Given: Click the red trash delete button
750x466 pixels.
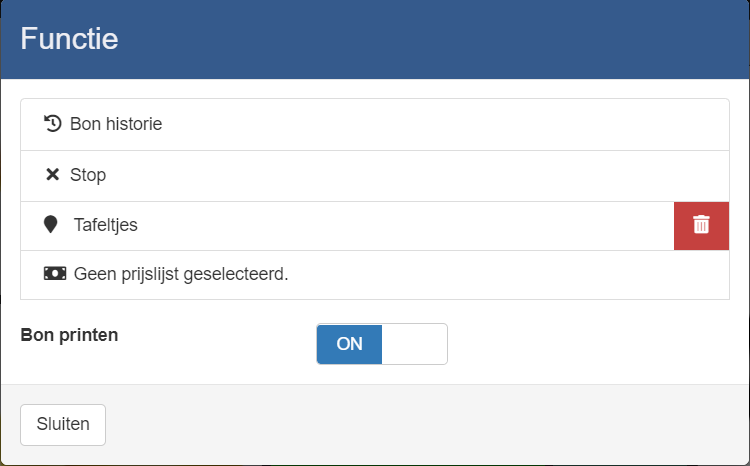Looking at the screenshot, I should (x=701, y=225).
